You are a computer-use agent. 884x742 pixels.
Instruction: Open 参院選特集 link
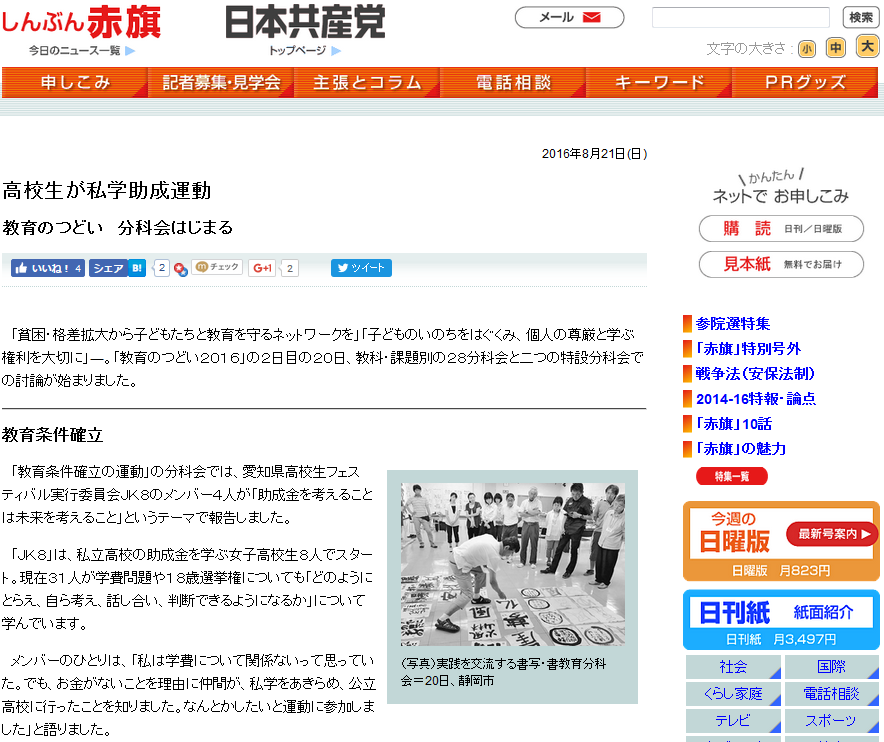pyautogui.click(x=732, y=324)
